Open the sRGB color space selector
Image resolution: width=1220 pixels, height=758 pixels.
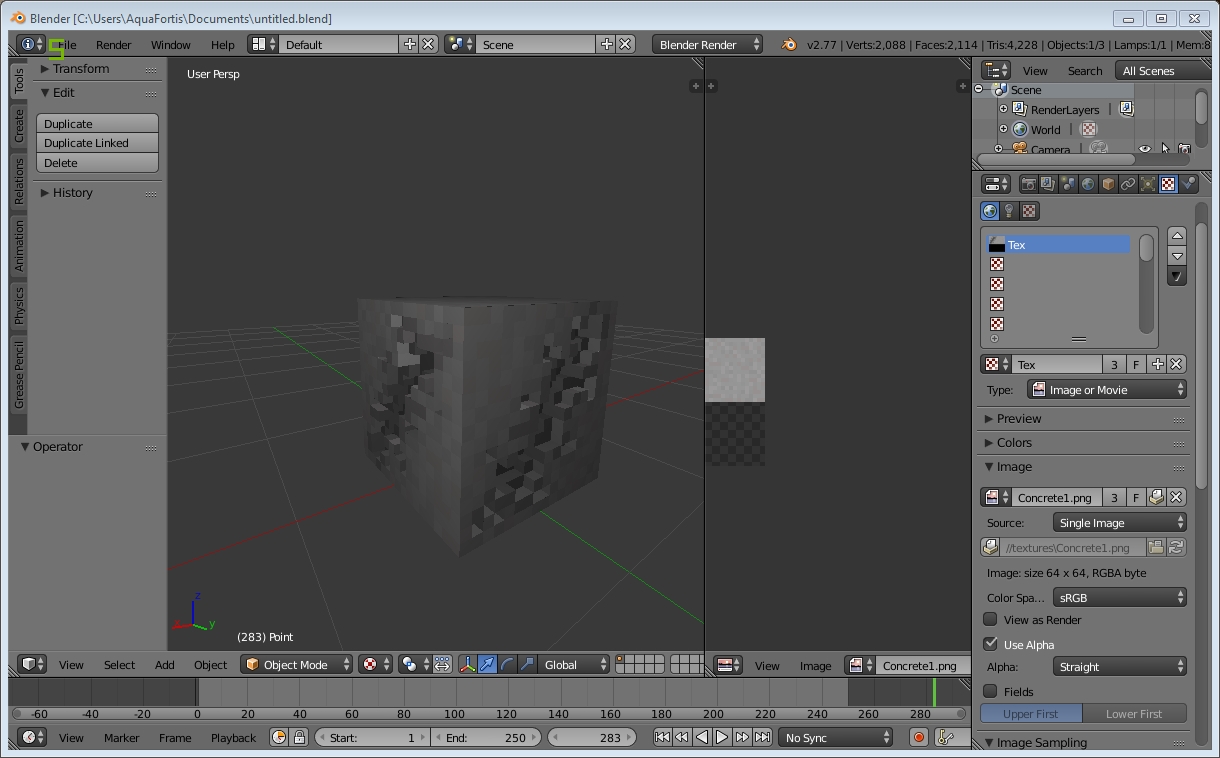[1120, 597]
